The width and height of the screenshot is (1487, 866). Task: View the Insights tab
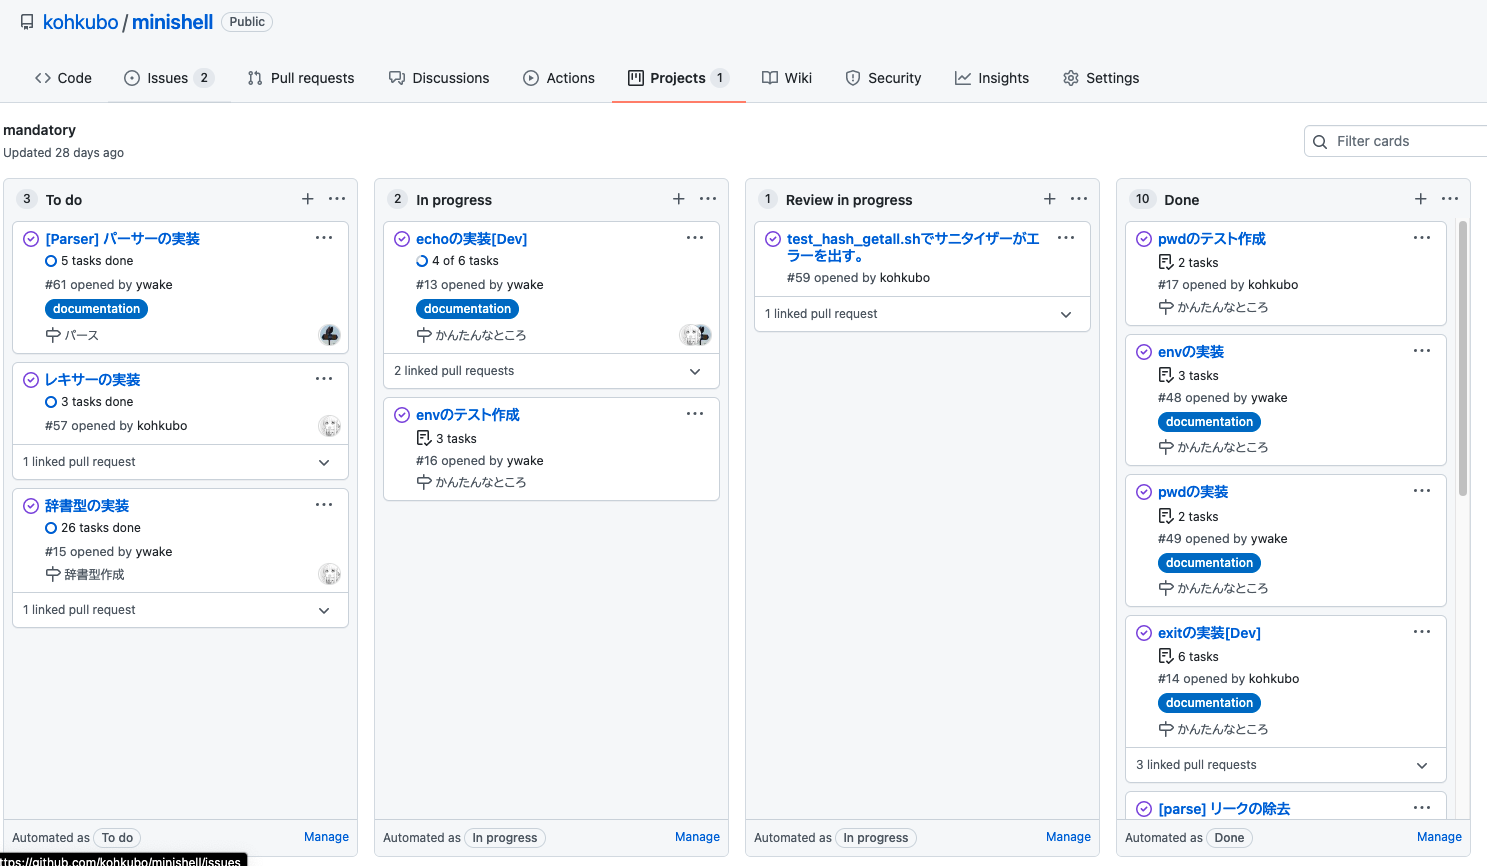[x=992, y=78]
